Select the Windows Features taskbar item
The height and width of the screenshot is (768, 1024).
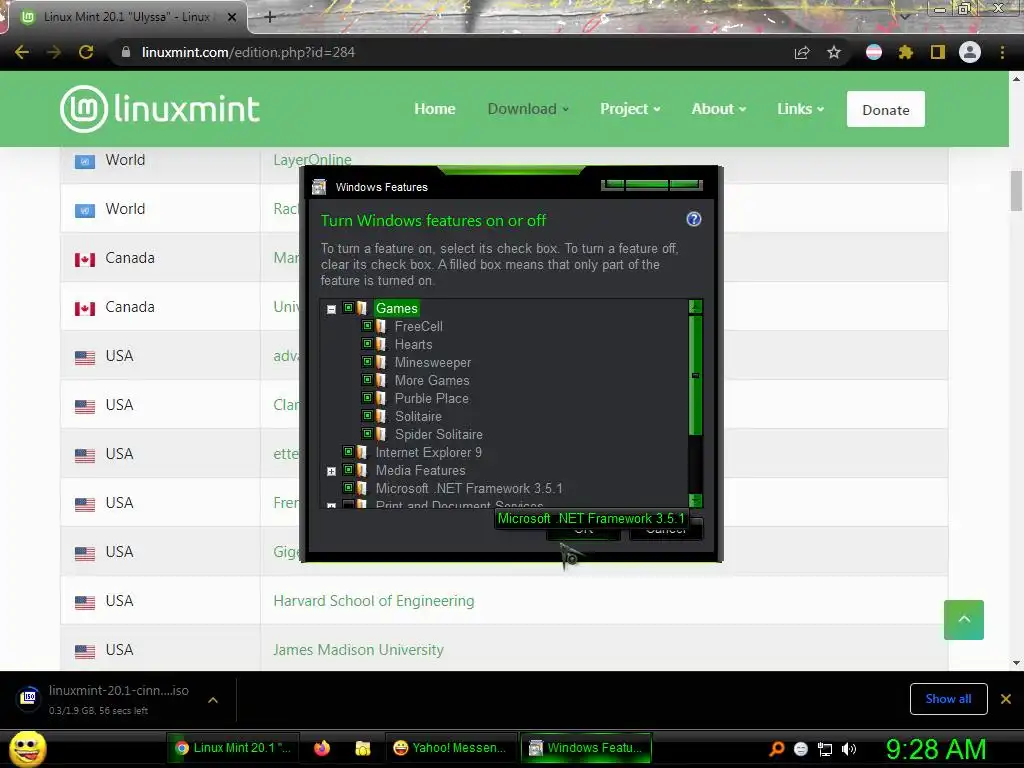tap(587, 748)
